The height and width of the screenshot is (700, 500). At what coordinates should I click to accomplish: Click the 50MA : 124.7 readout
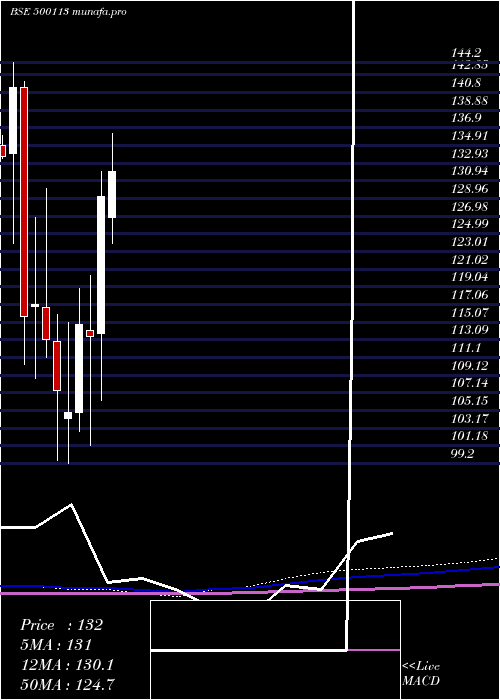(67, 684)
